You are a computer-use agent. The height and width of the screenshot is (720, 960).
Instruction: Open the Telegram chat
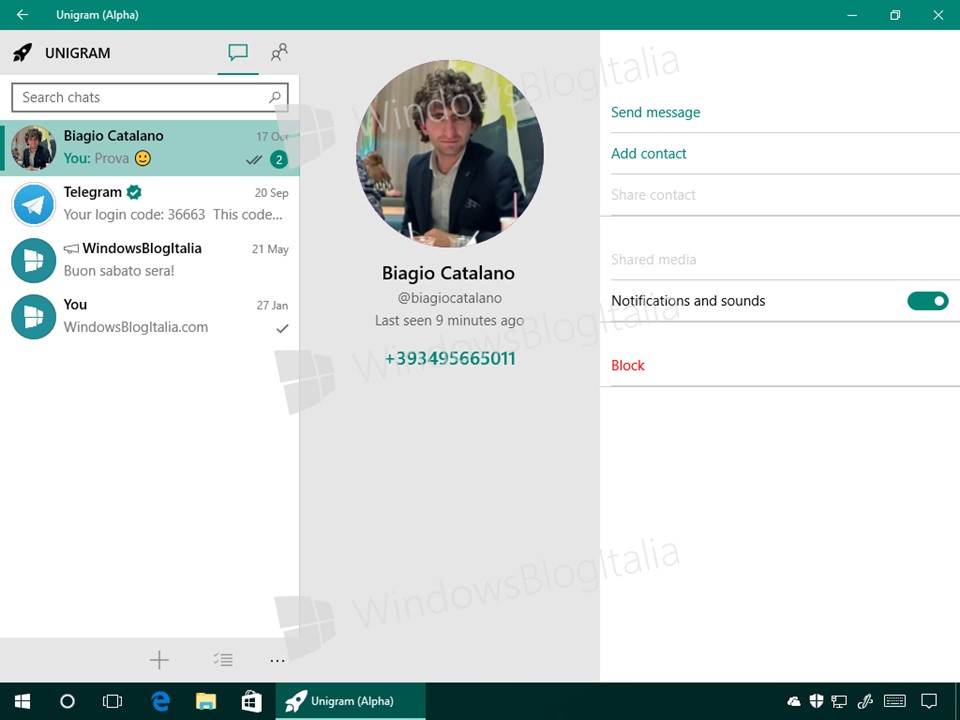[x=150, y=204]
